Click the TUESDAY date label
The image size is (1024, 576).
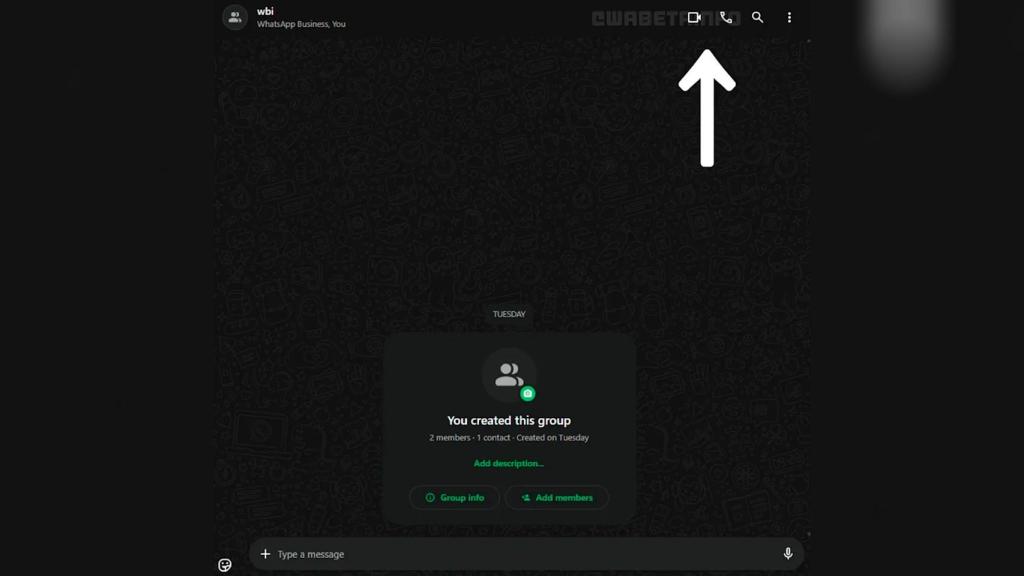[509, 314]
